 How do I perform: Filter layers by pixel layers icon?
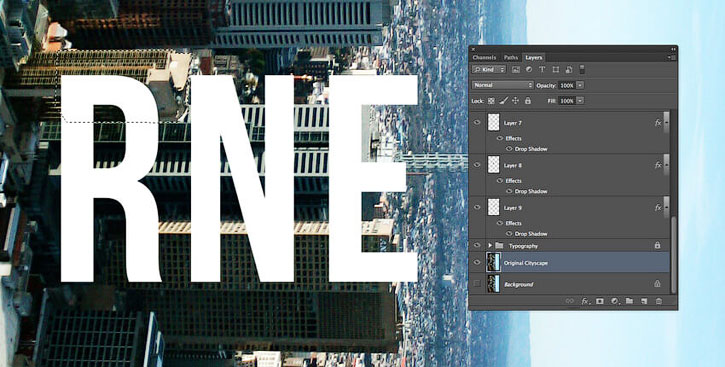pyautogui.click(x=516, y=70)
